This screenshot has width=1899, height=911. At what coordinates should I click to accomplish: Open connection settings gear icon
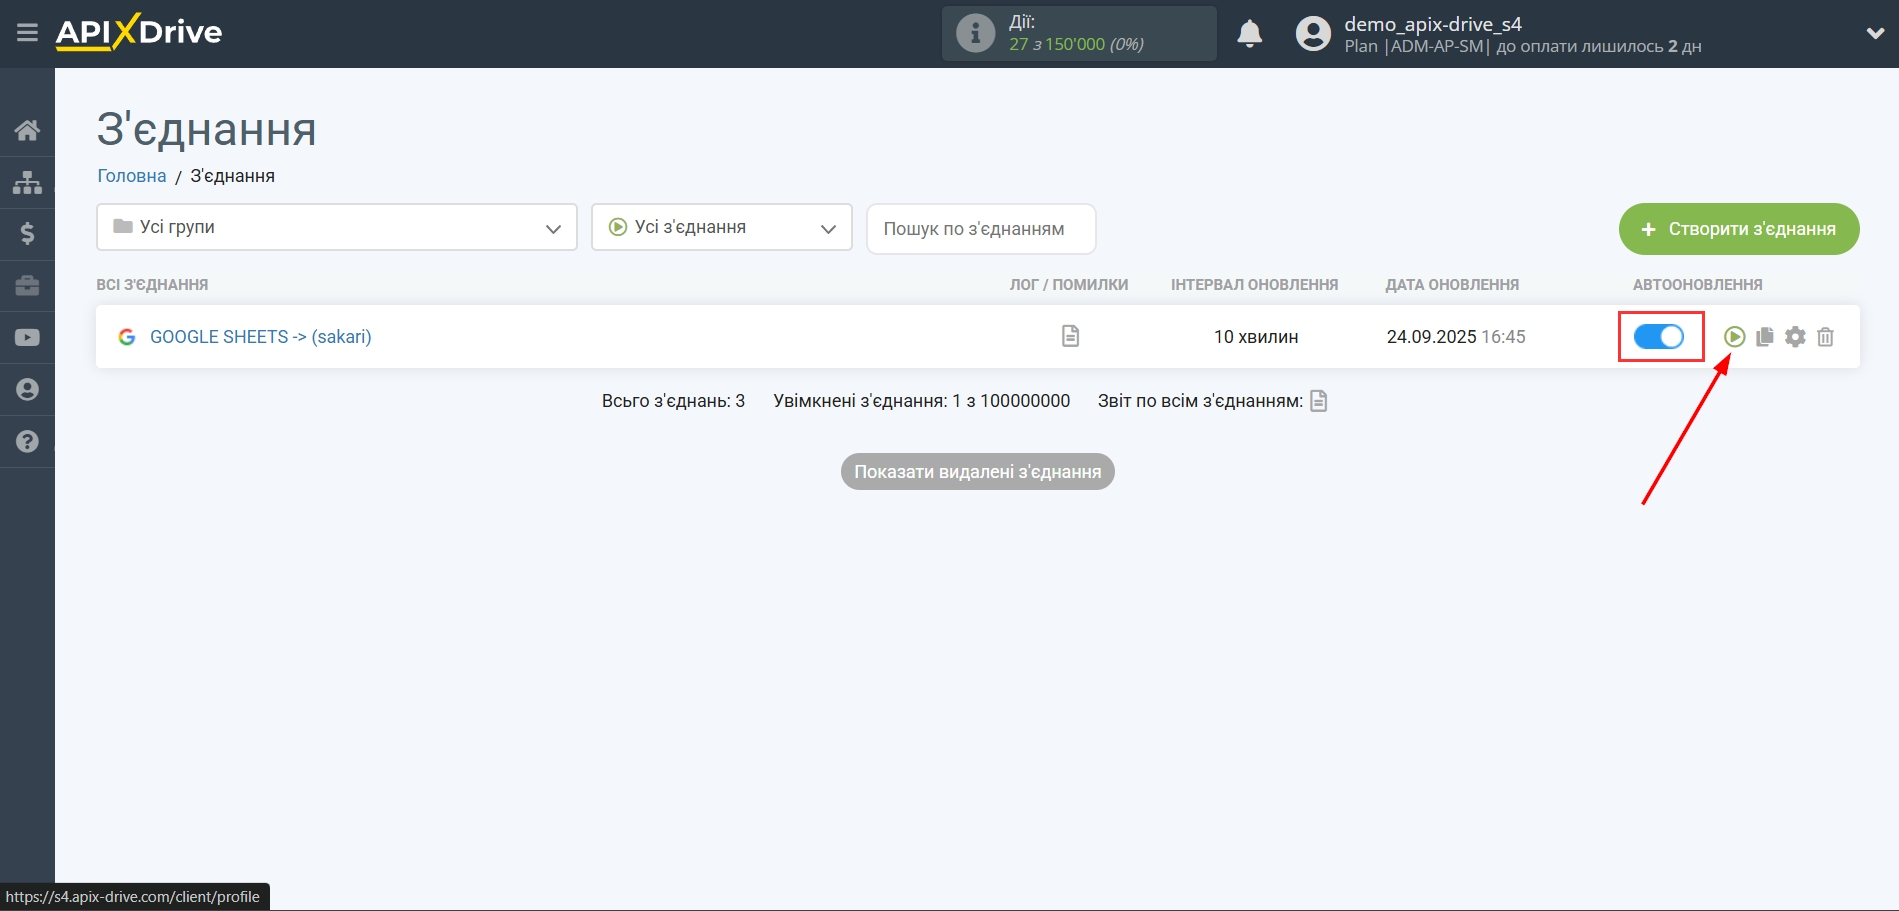tap(1795, 337)
